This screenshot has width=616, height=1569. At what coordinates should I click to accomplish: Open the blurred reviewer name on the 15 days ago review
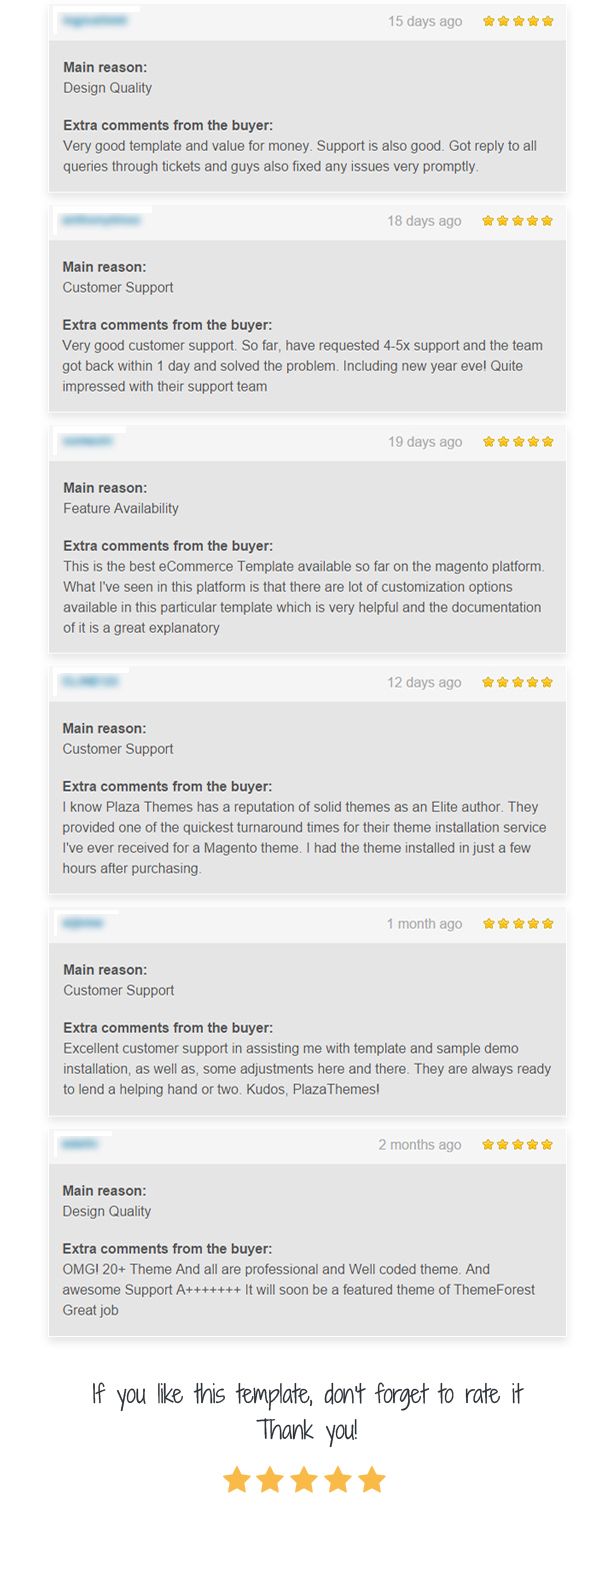pos(94,20)
